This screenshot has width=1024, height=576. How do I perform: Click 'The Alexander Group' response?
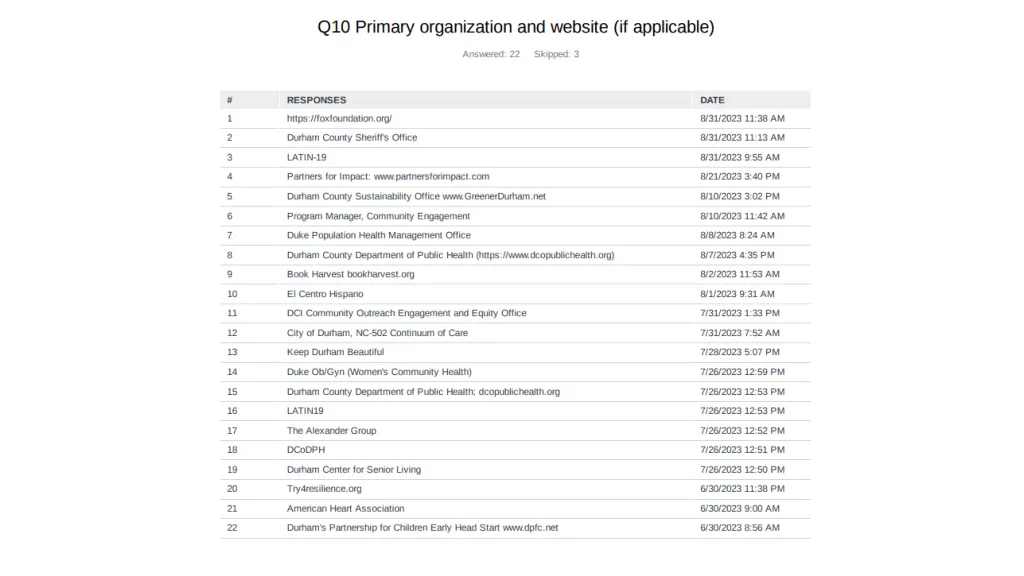(x=332, y=430)
